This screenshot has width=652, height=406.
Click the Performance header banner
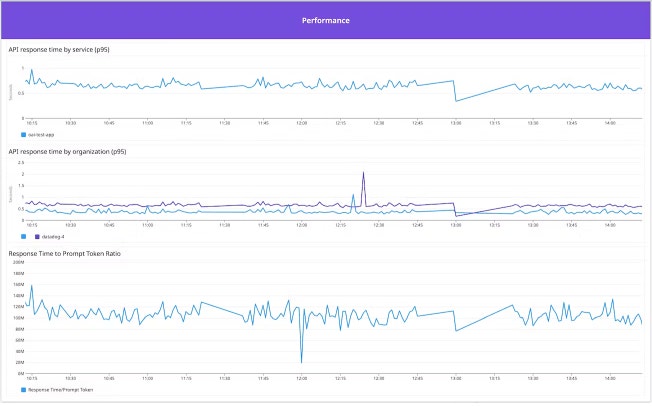pyautogui.click(x=326, y=19)
